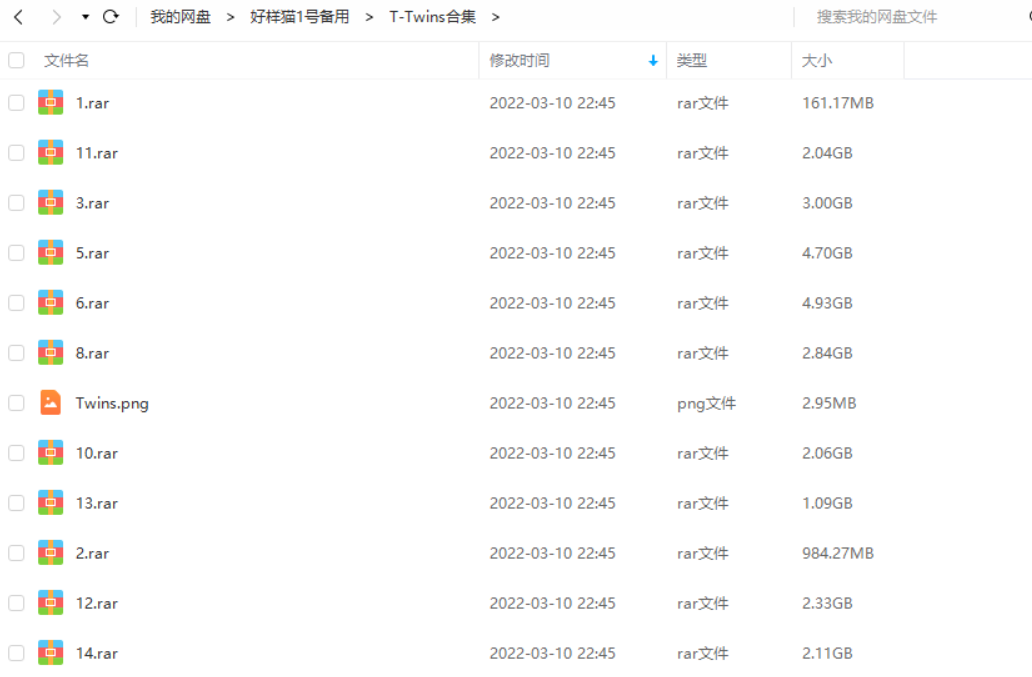Sort files by 类型 column header
The image size is (1032, 677).
point(691,61)
